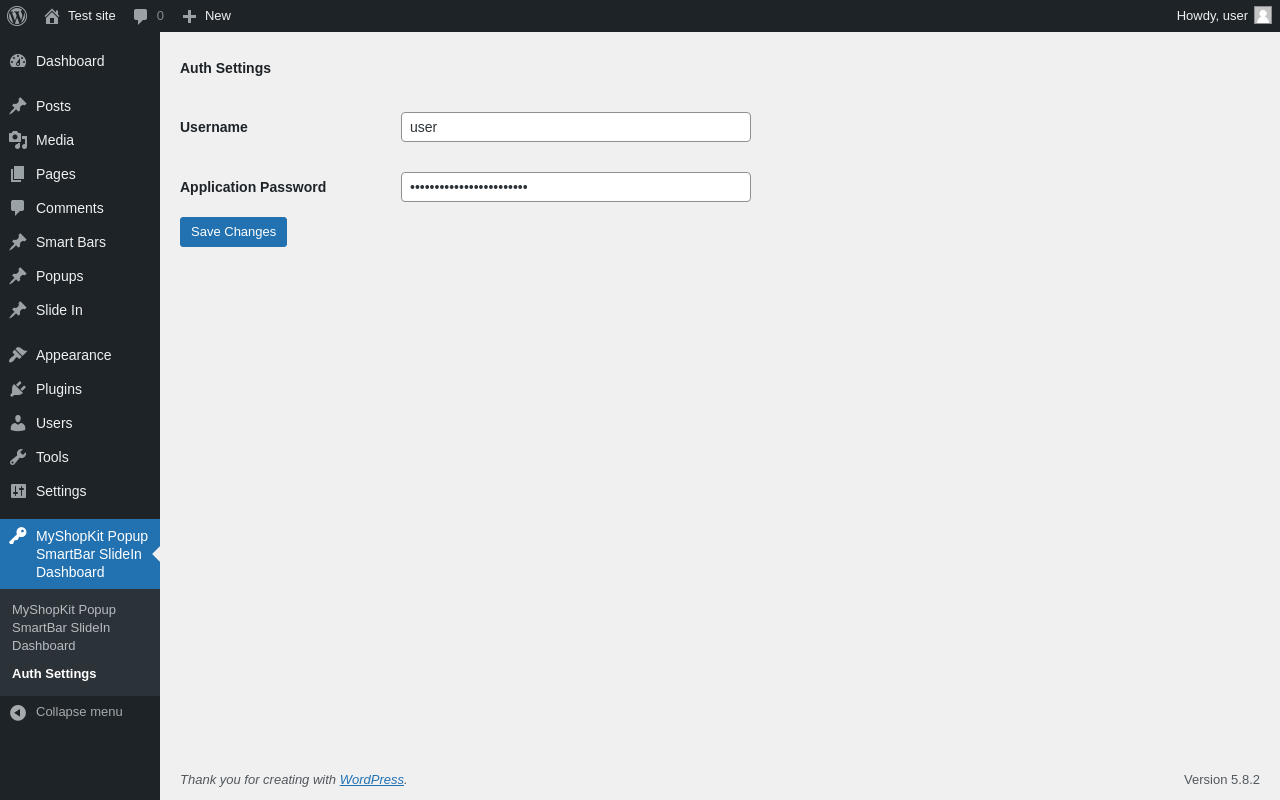Click the Slide In pin icon
Image resolution: width=1280 pixels, height=800 pixels.
pos(18,310)
